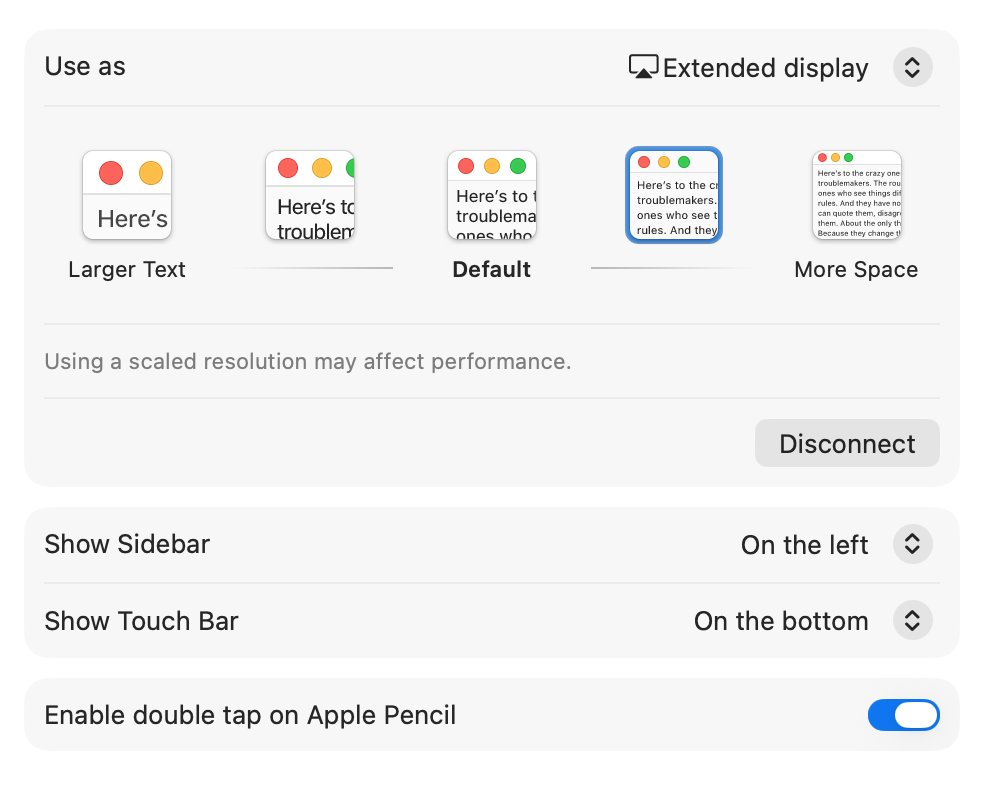The width and height of the screenshot is (982, 790).
Task: Click the Enable double tap on Apple Pencil label
Action: (251, 715)
